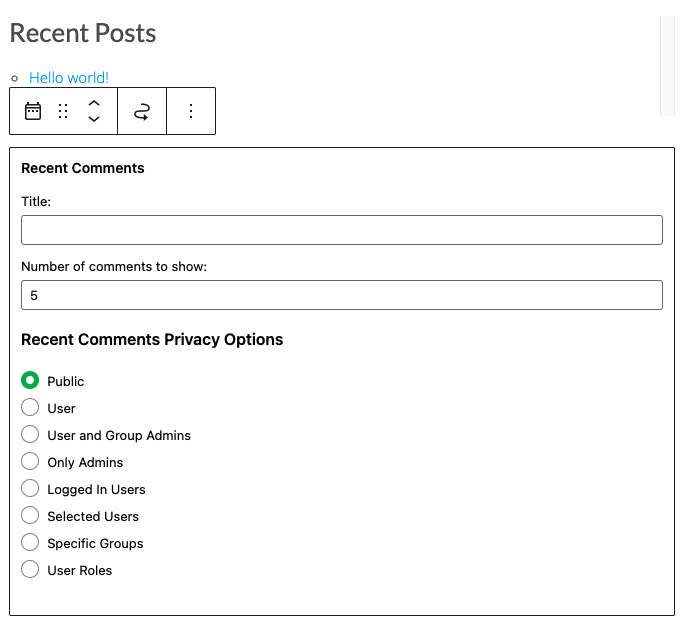Choose User and Group Admins option
Viewport: 687px width, 635px height.
pyautogui.click(x=30, y=435)
